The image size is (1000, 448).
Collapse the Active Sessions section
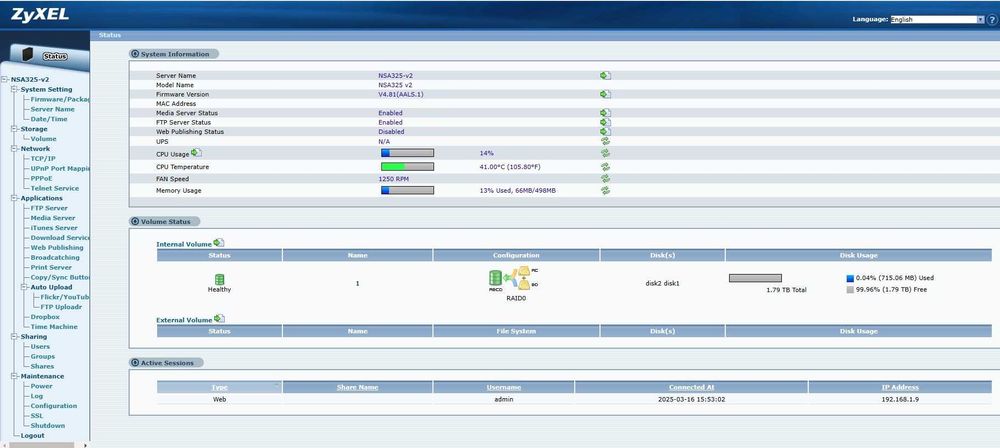(135, 362)
